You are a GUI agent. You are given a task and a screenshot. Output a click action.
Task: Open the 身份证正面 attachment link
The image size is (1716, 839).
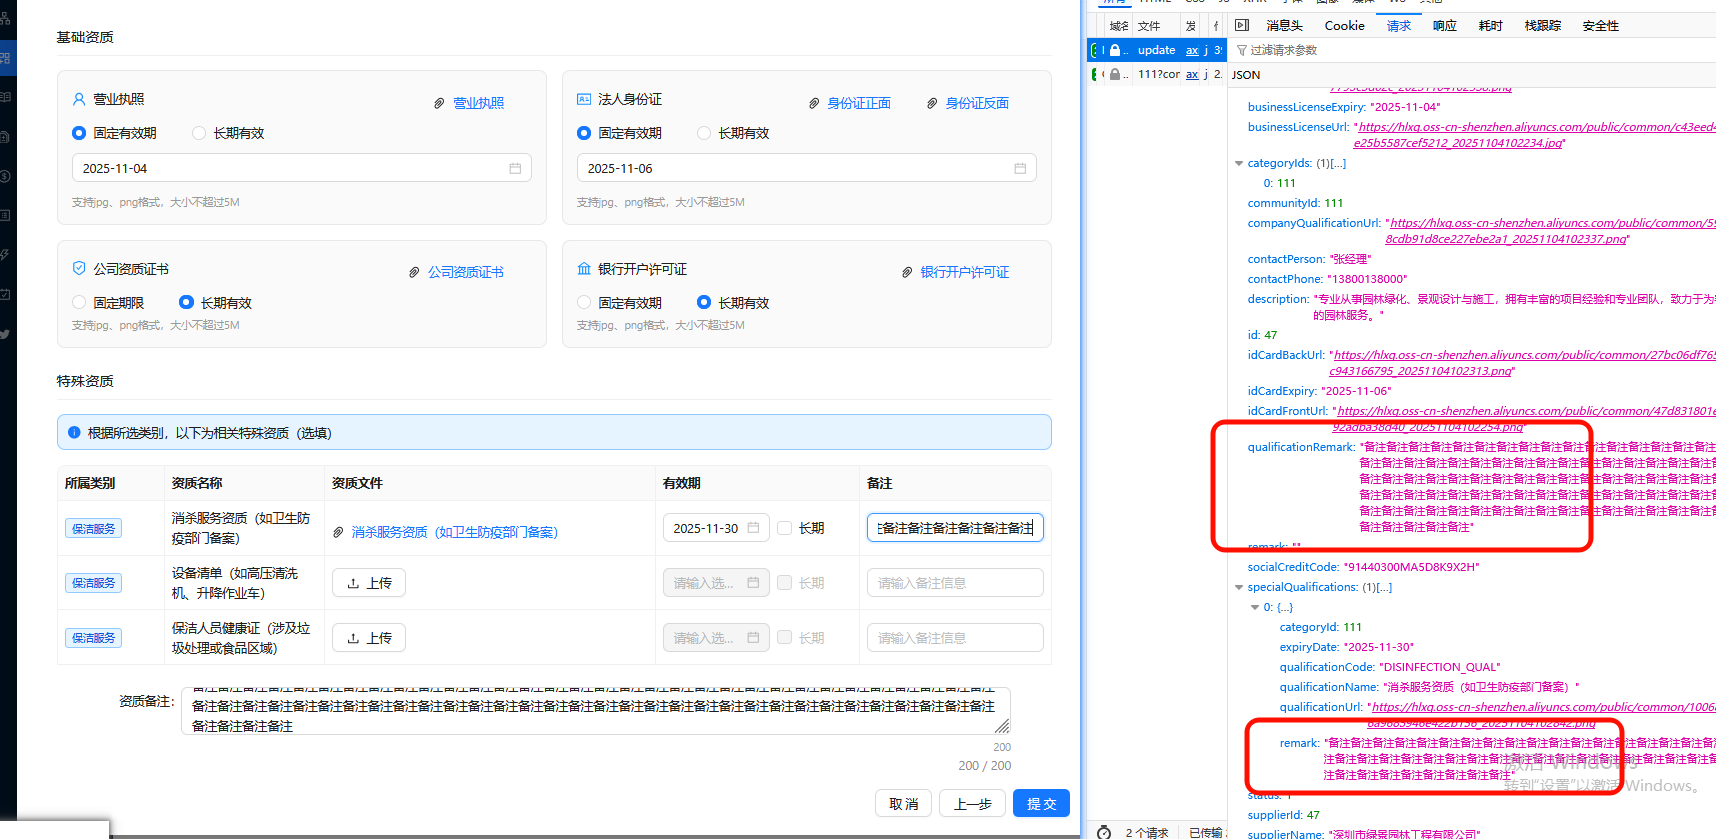(858, 103)
